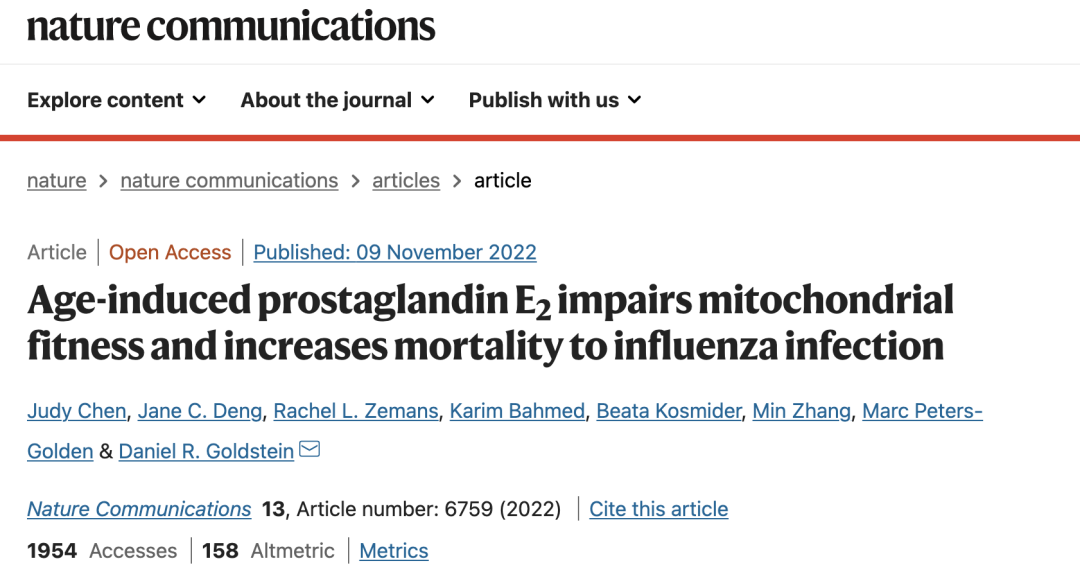The image size is (1080, 588).
Task: Select author Karim Bahmed
Action: click(517, 411)
